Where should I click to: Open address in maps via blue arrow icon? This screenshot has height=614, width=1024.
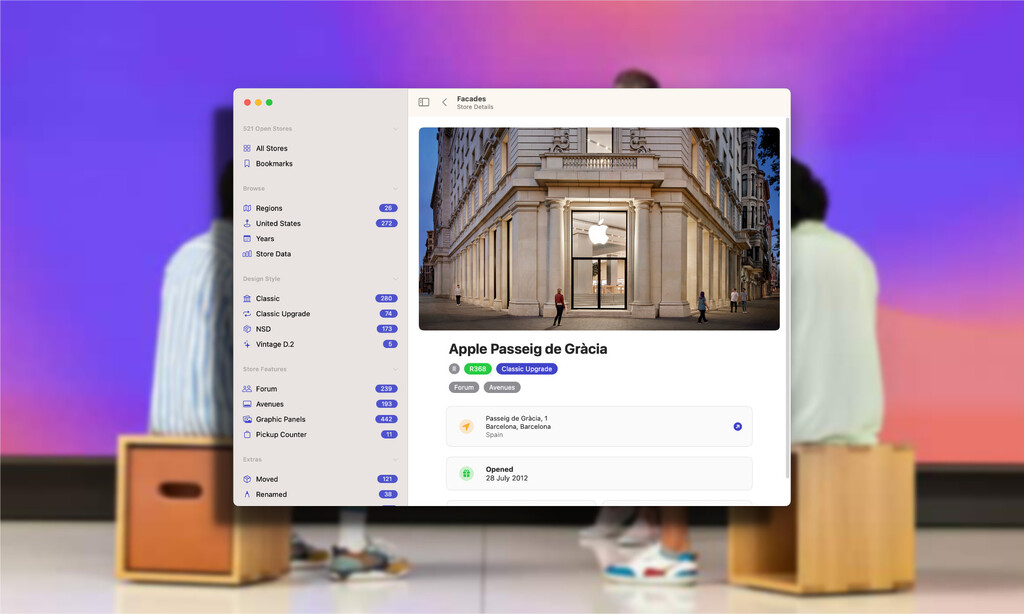click(x=737, y=427)
